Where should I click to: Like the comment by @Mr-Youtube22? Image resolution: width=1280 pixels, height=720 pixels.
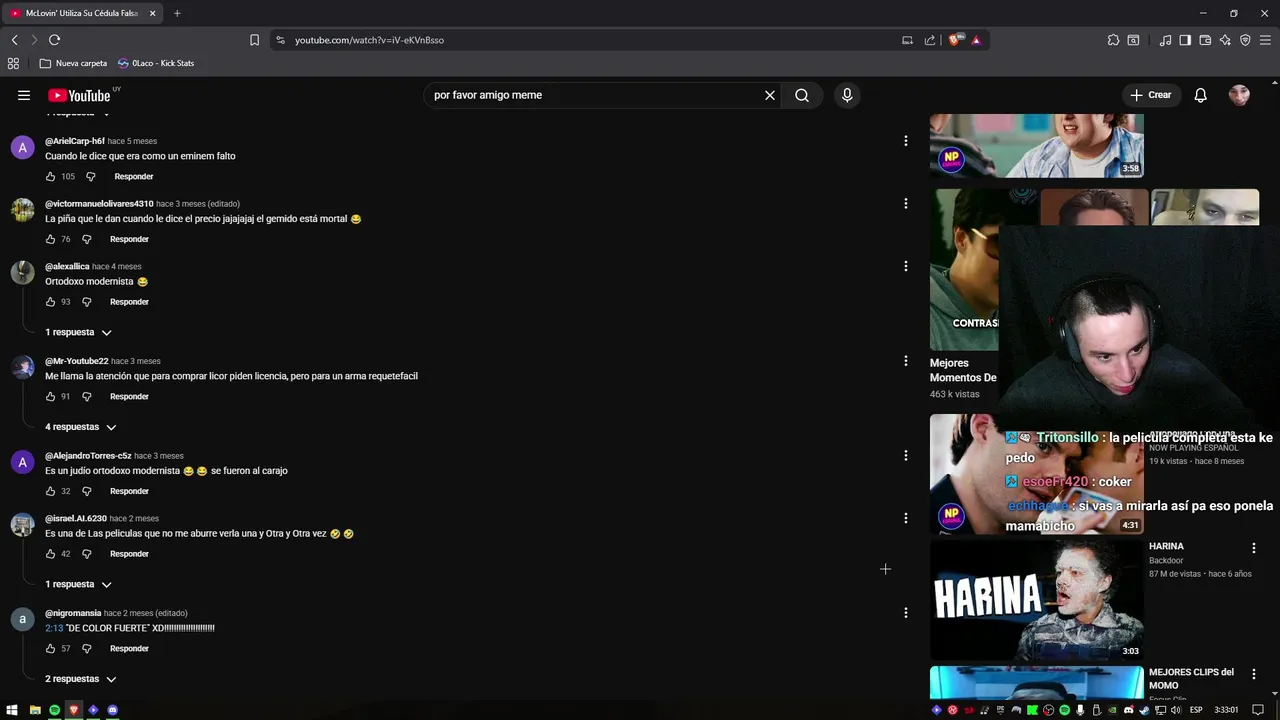point(50,397)
